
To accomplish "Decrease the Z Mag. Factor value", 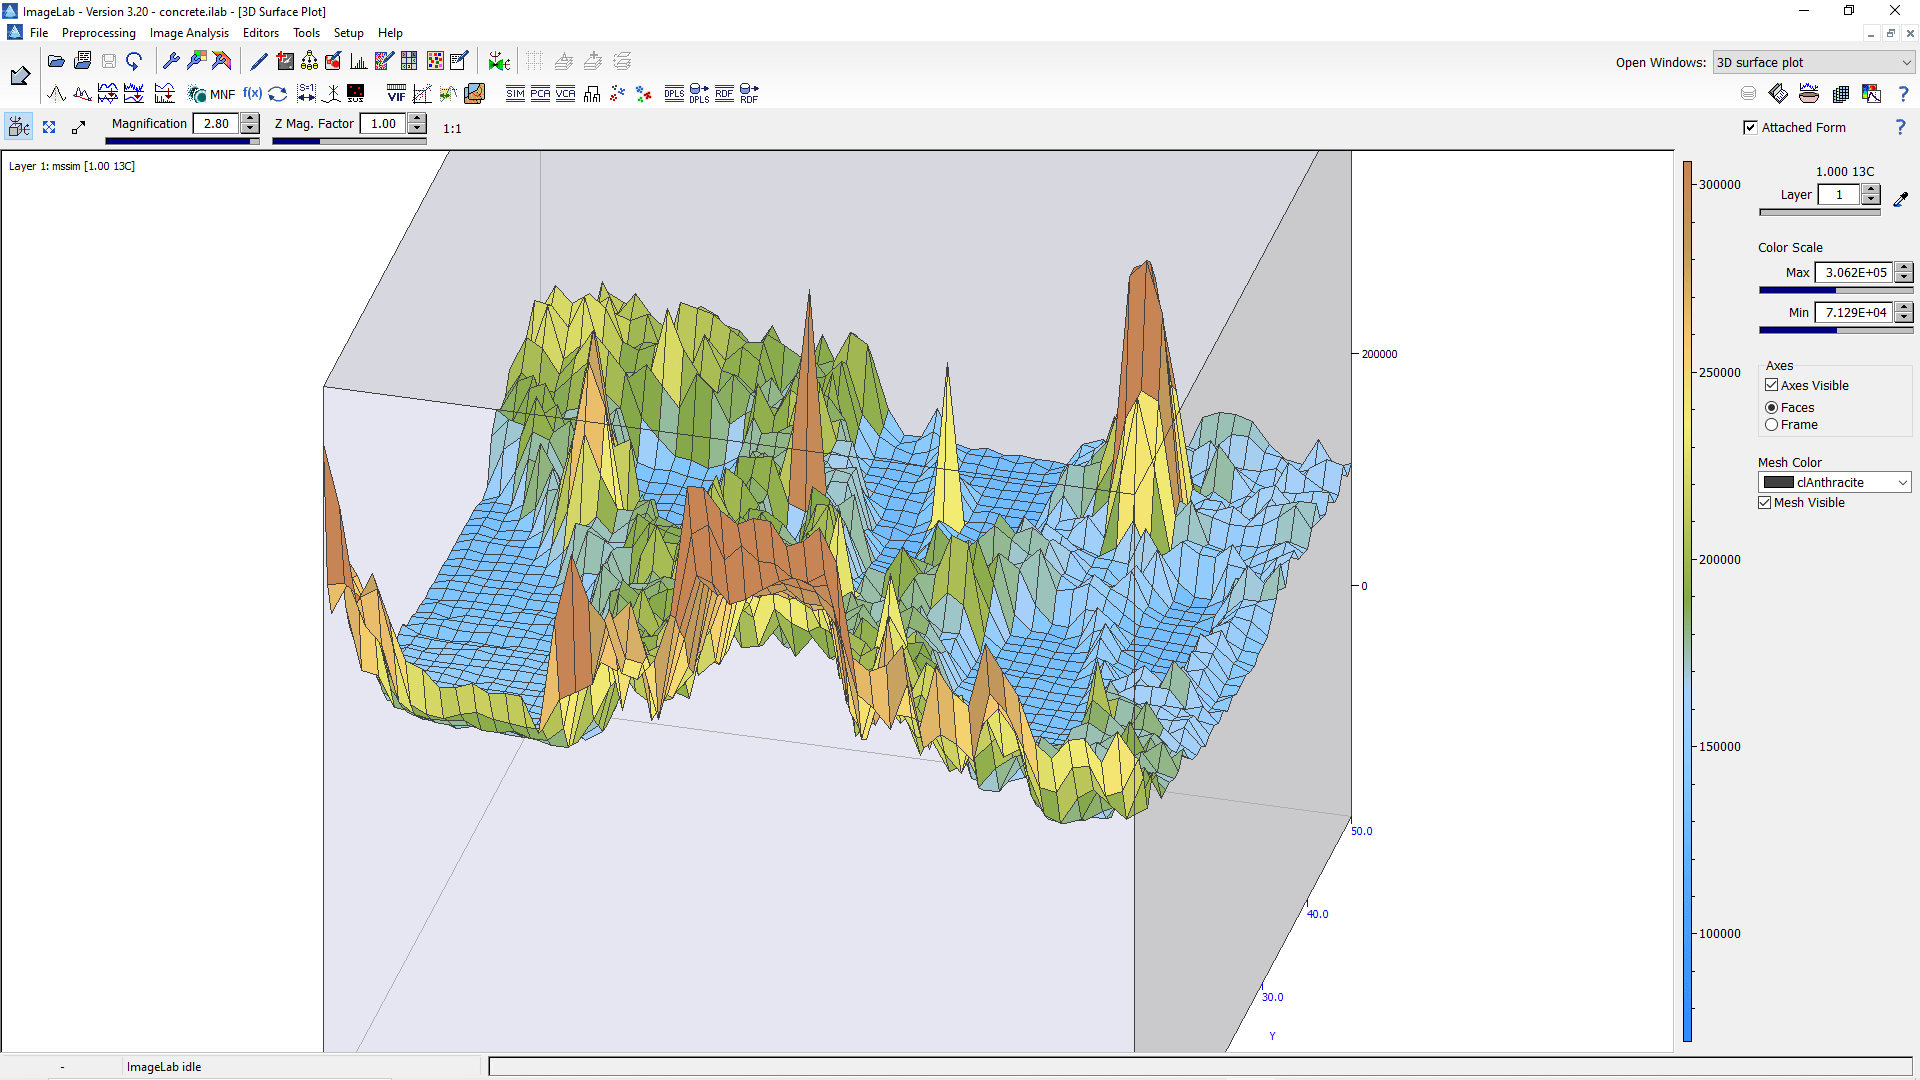I will coord(418,129).
